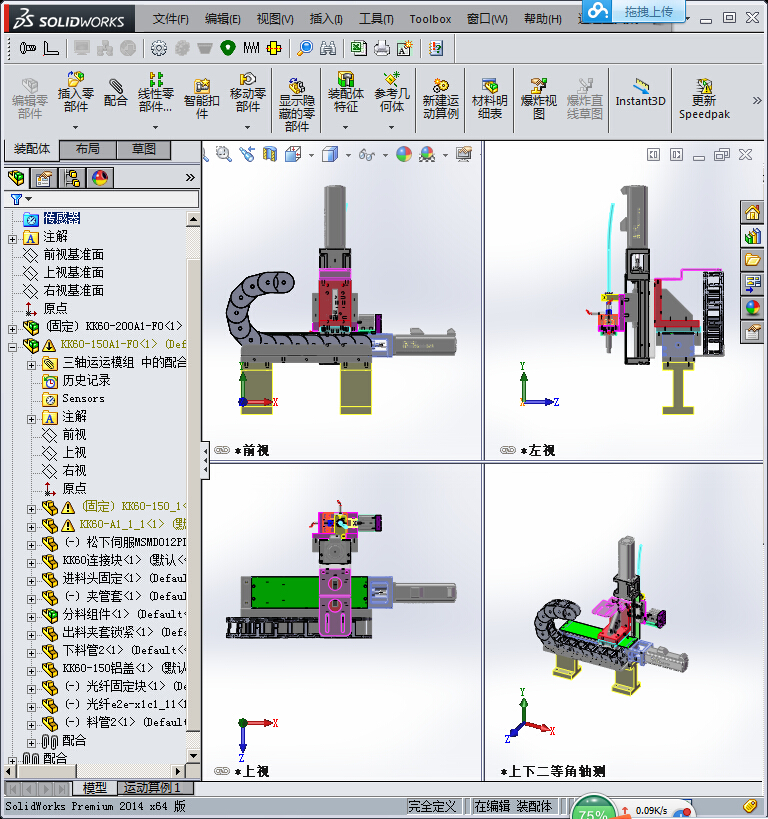768x819 pixels.
Task: Click the panel collapse handle beside tree
Action: pos(205,461)
